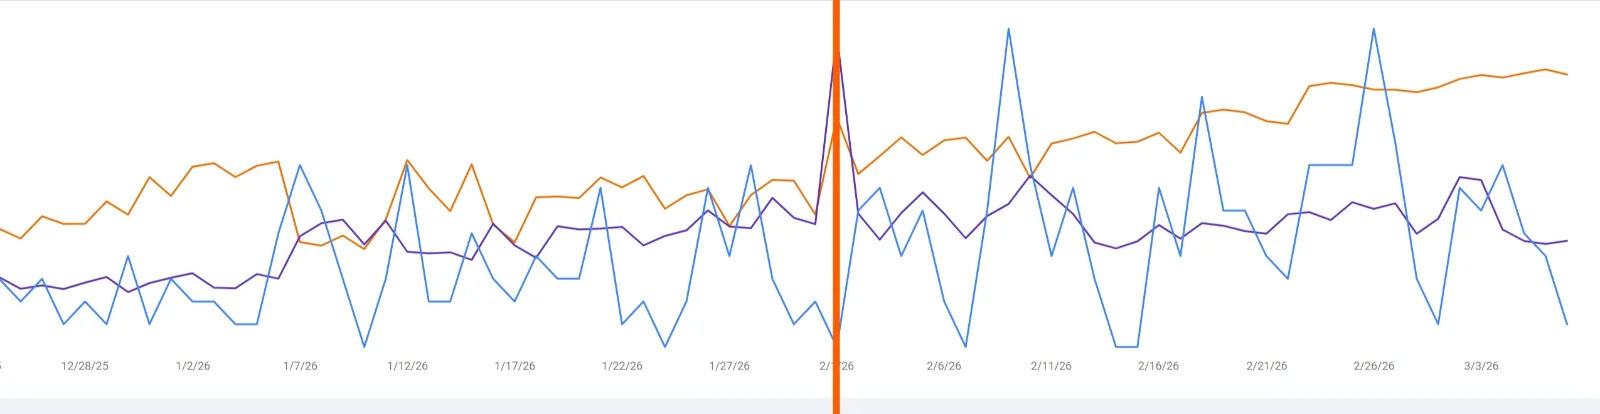Click the 2/21/26 date label

pyautogui.click(x=1266, y=366)
